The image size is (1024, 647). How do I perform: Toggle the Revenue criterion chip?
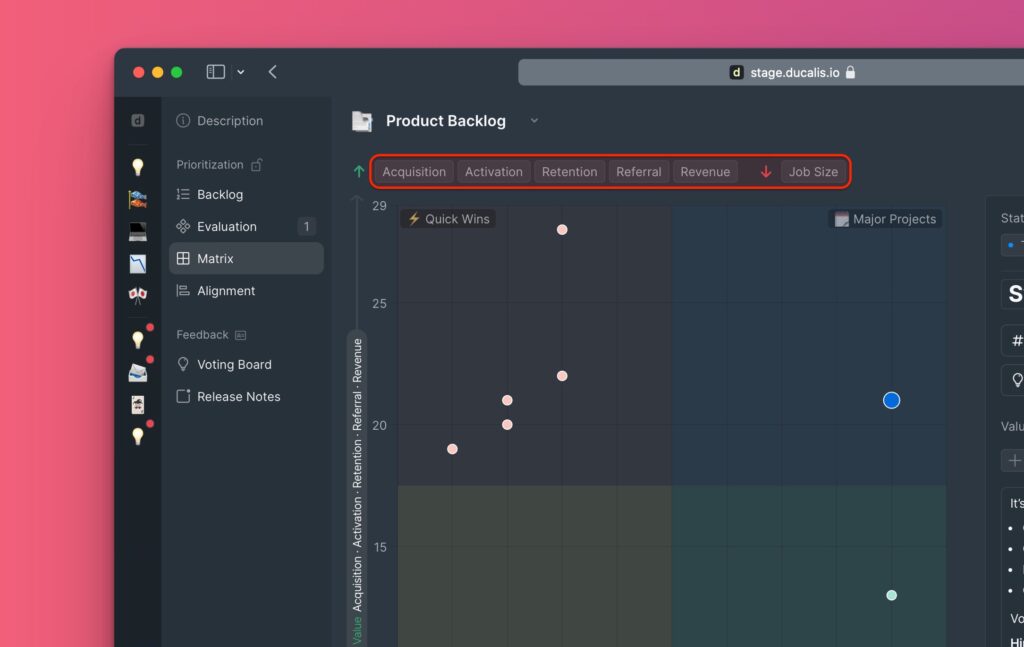tap(705, 172)
